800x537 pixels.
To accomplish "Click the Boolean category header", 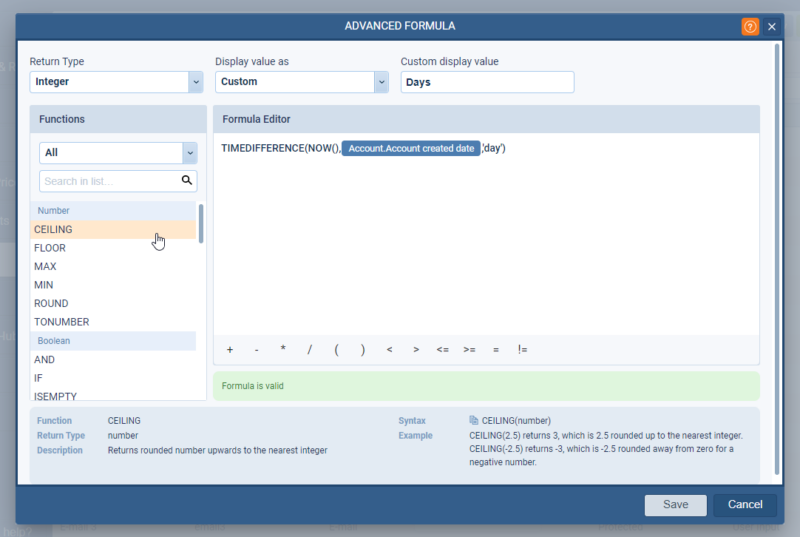I will [113, 341].
